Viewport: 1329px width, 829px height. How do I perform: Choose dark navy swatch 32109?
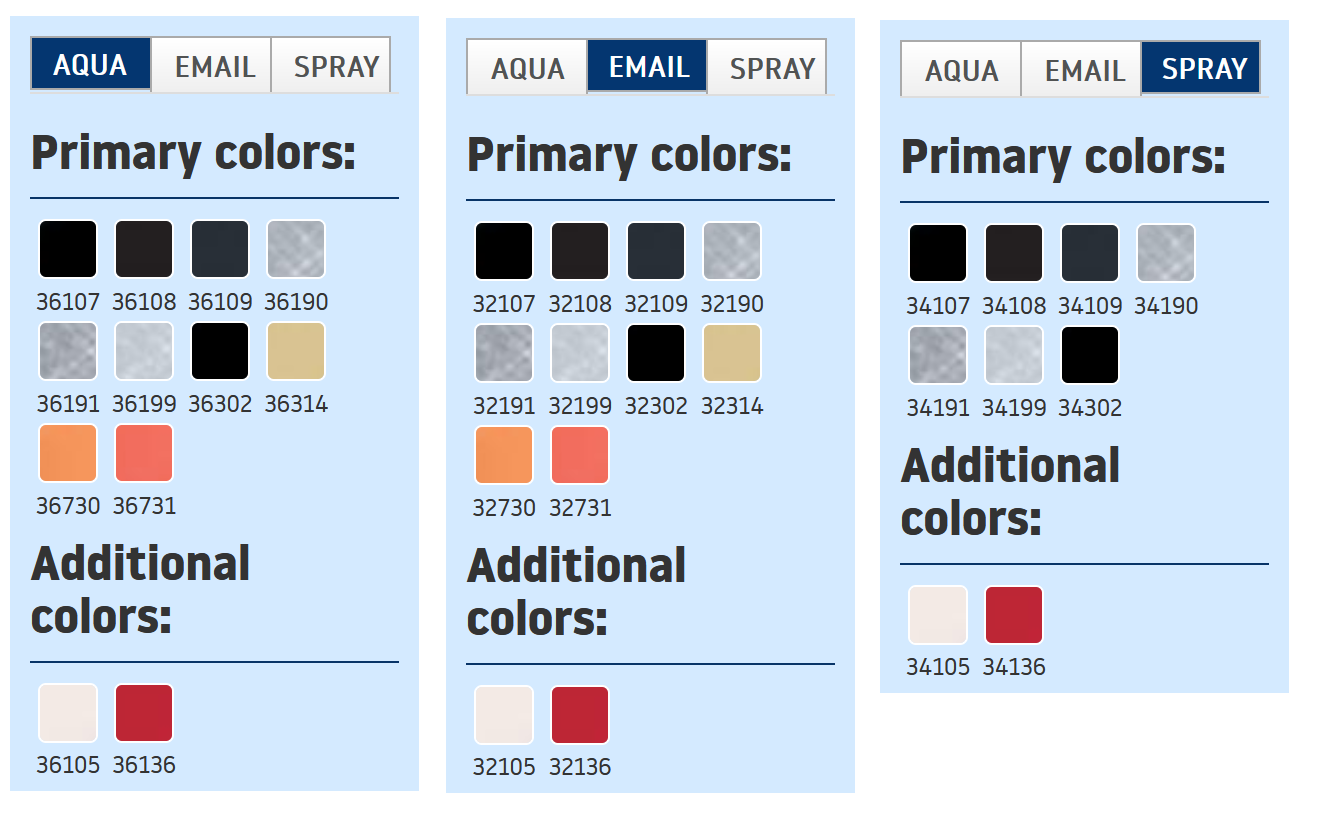[656, 251]
